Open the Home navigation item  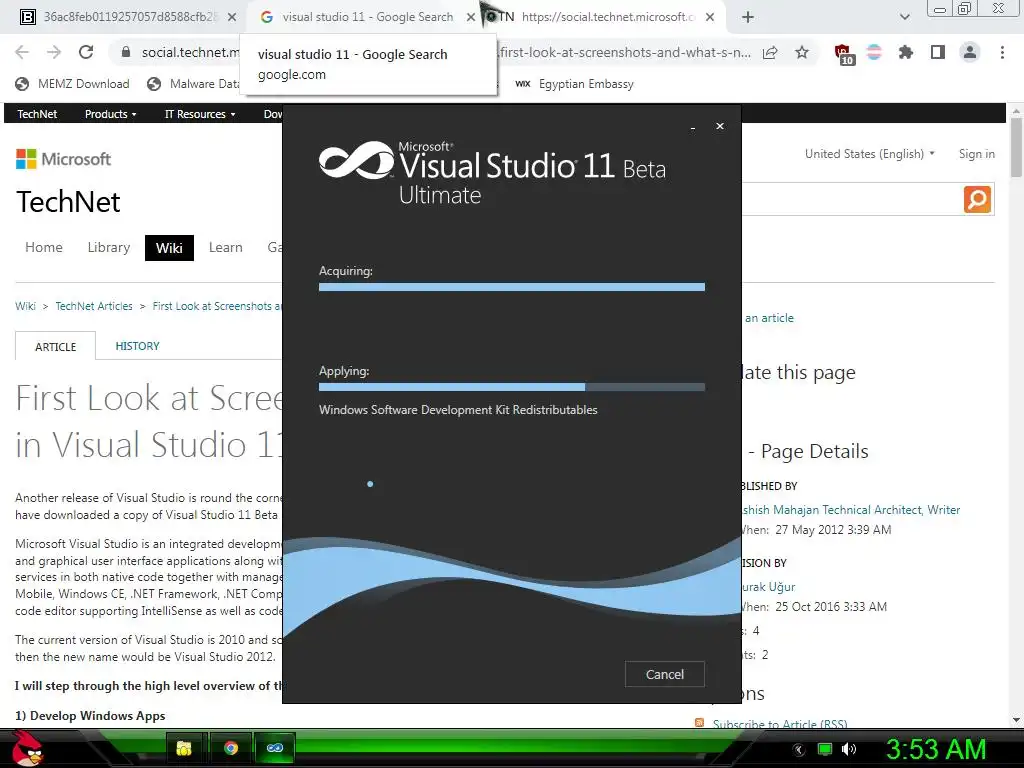(44, 248)
